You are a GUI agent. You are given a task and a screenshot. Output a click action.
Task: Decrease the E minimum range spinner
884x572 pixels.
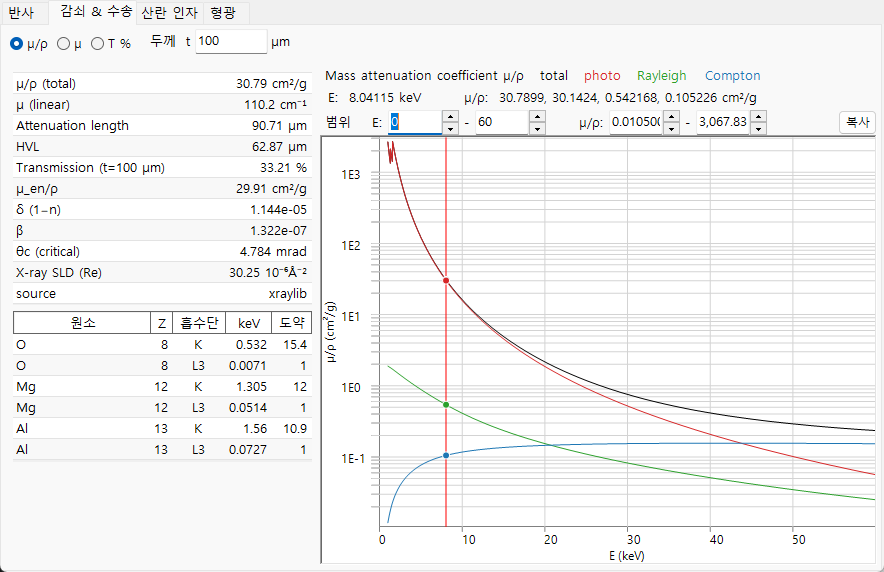450,128
